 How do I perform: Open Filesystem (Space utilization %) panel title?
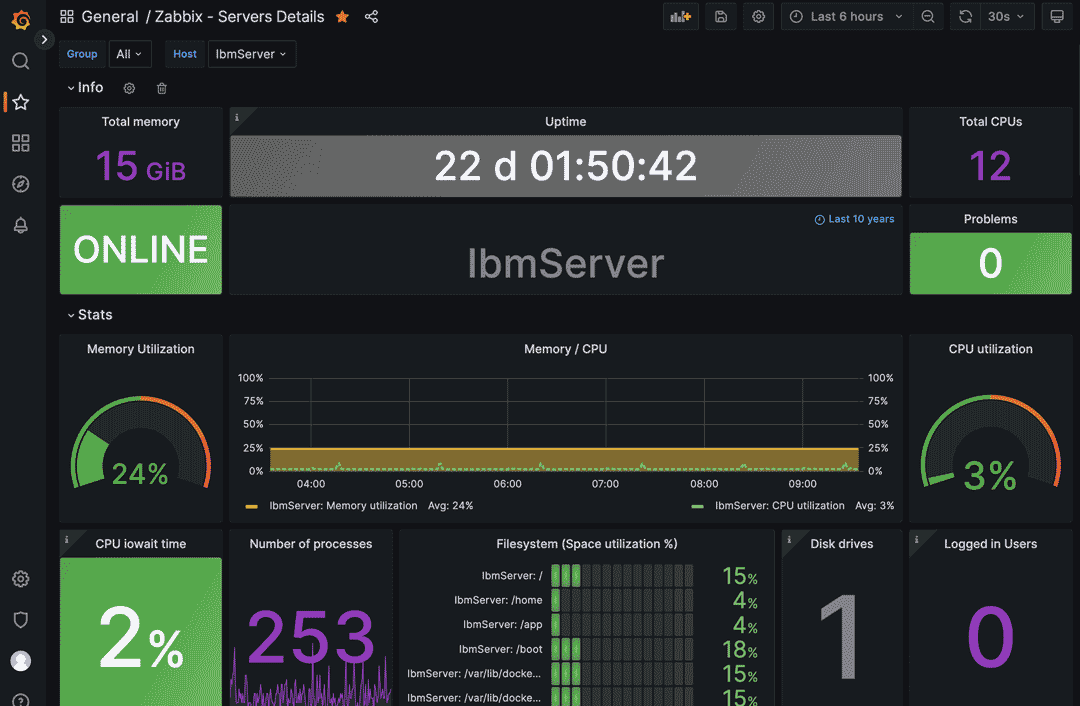(587, 544)
